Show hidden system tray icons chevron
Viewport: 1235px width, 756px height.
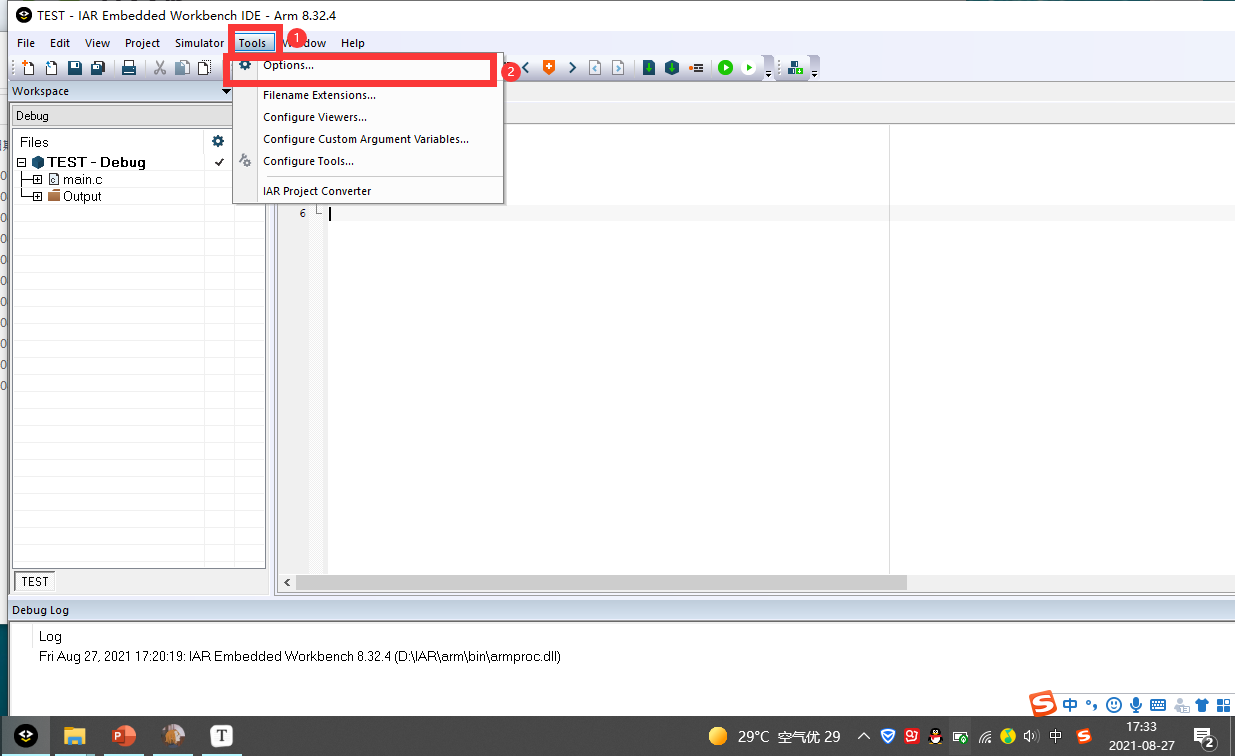tap(864, 737)
